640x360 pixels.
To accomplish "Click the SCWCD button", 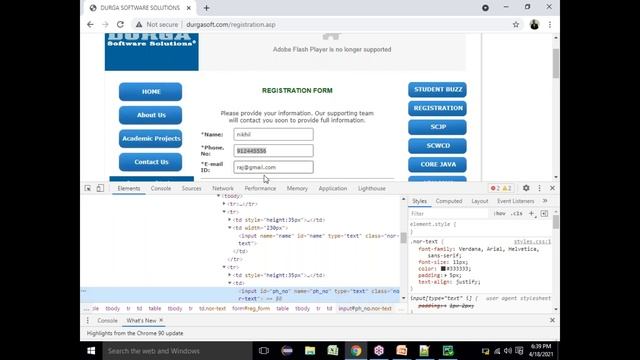I will coord(438,146).
